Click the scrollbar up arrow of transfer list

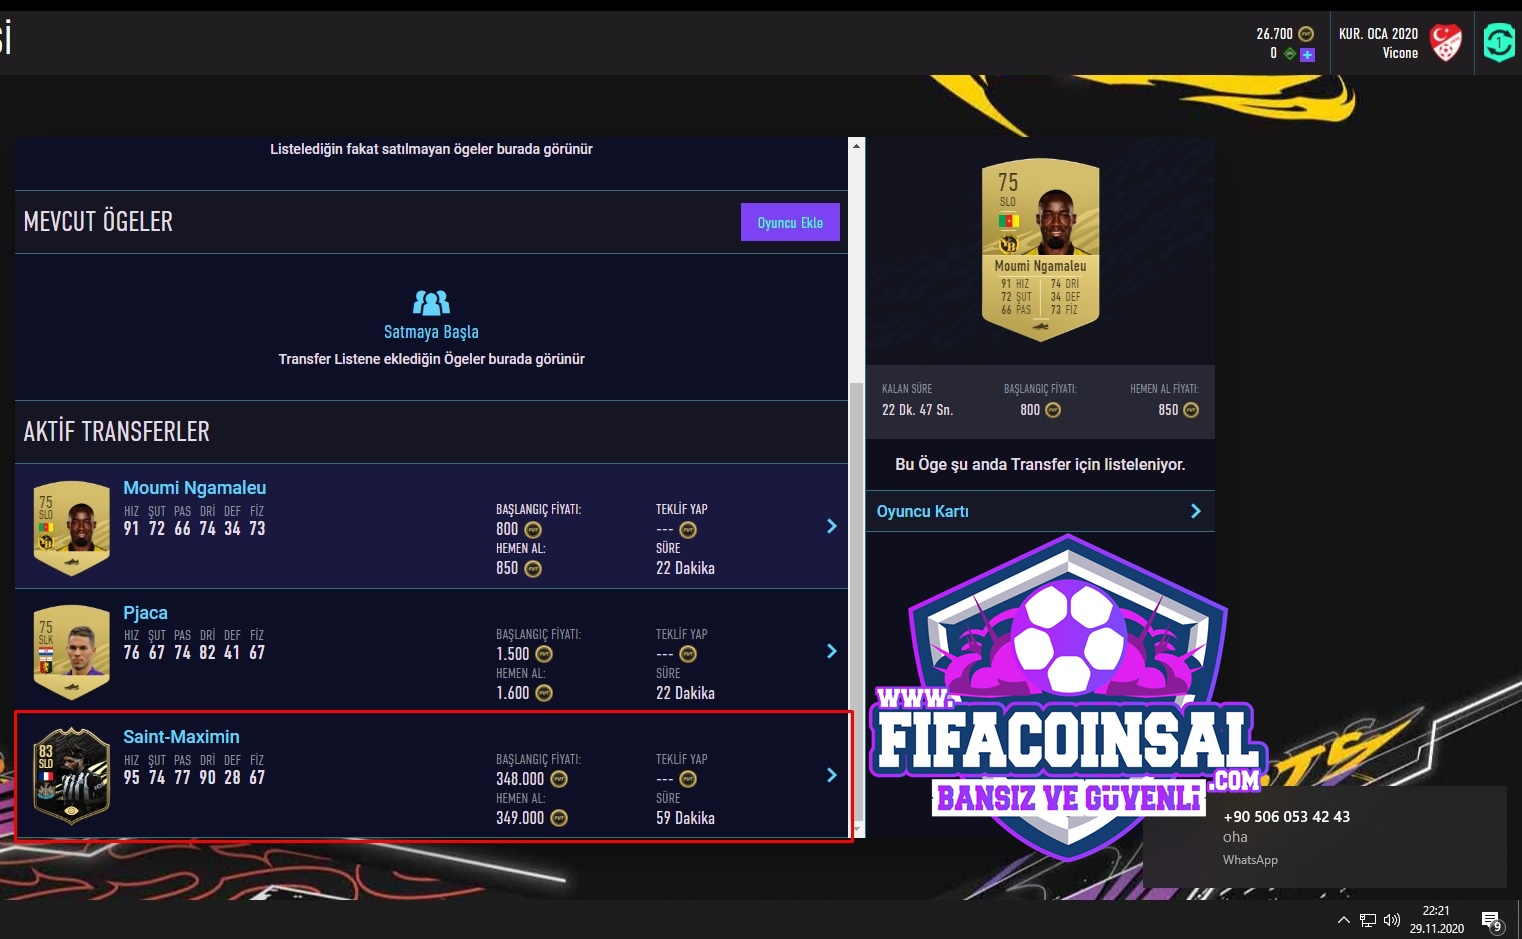856,146
